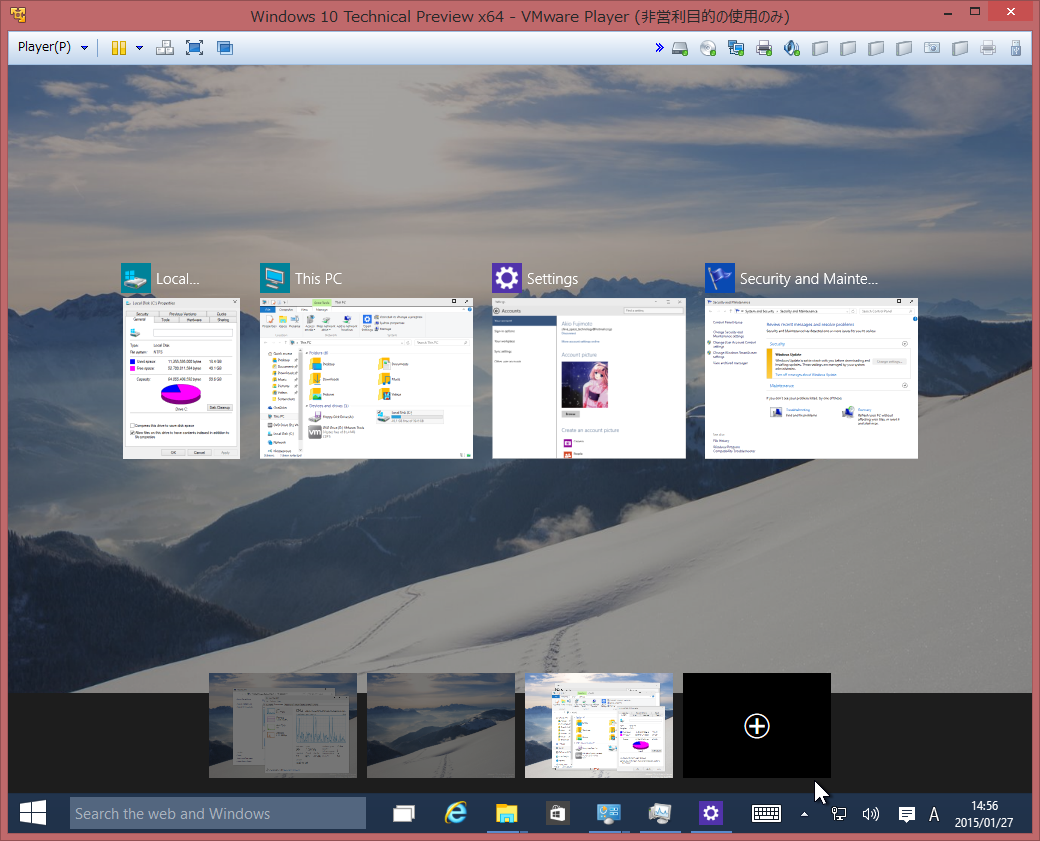Click the greyed-out printer device icon

tap(988, 48)
